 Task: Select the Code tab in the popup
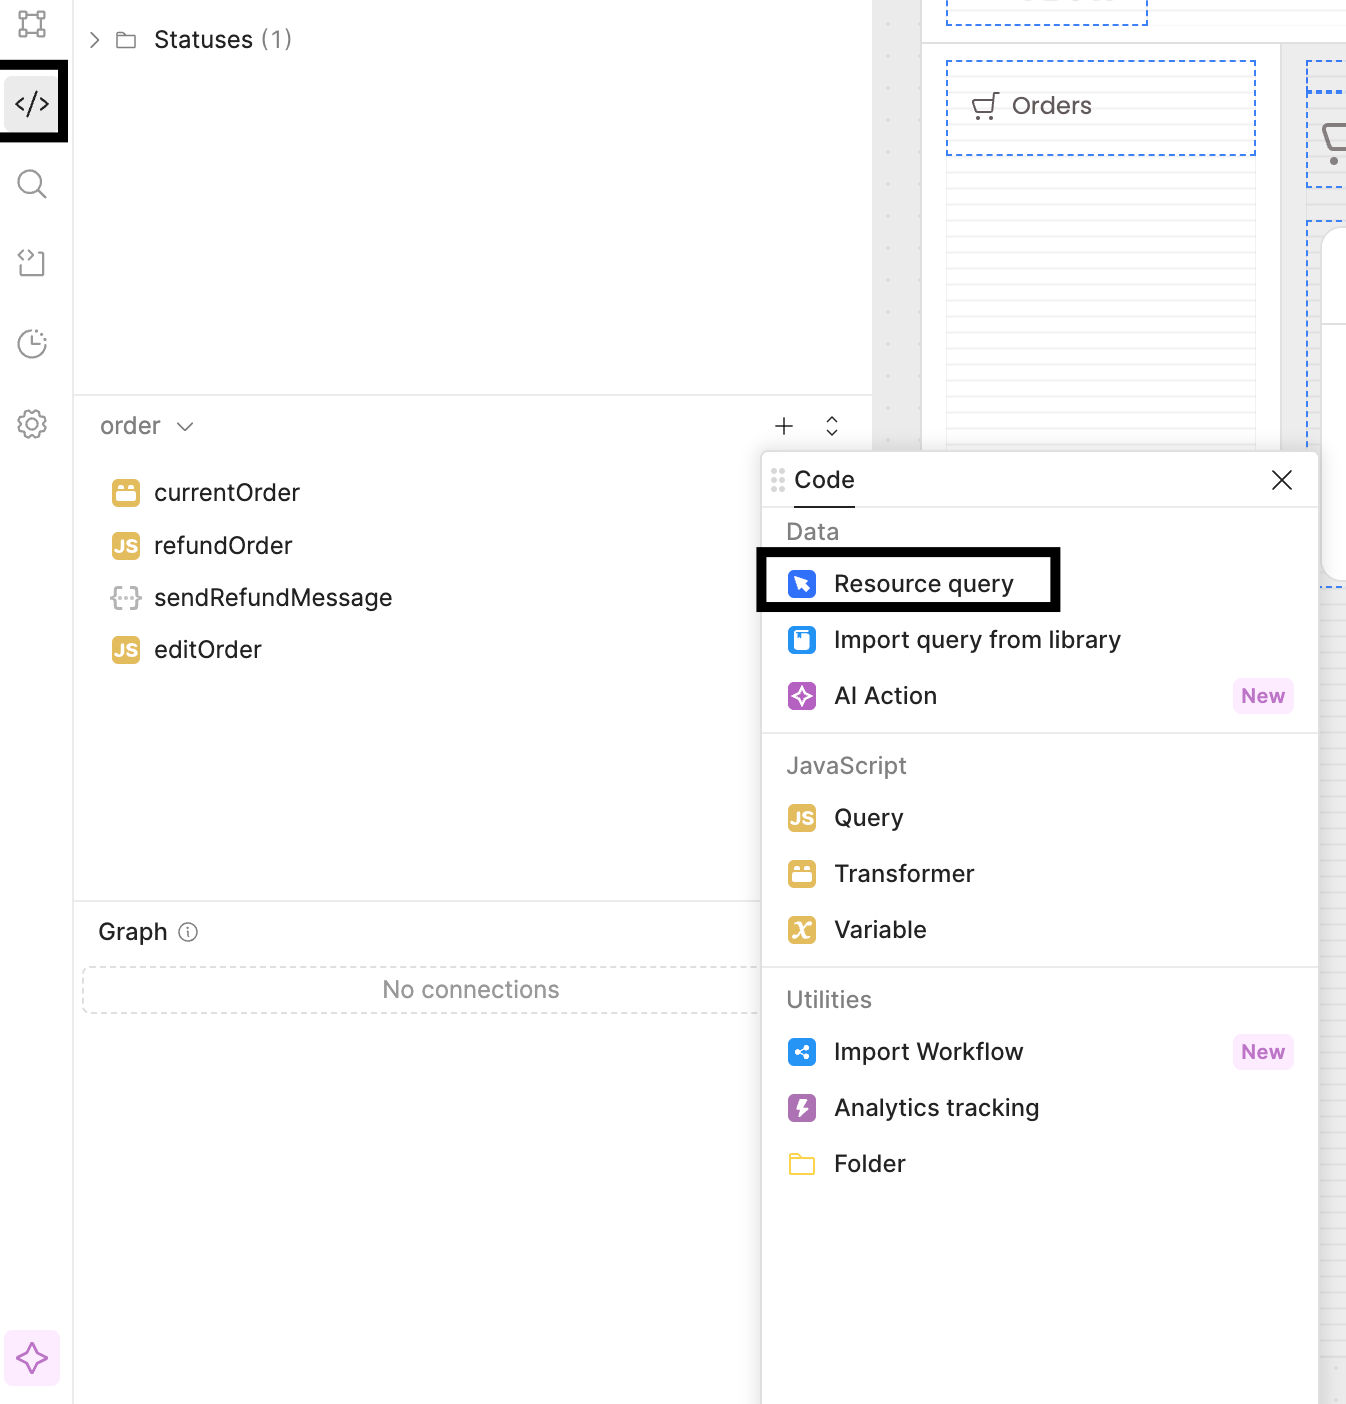[x=825, y=480]
